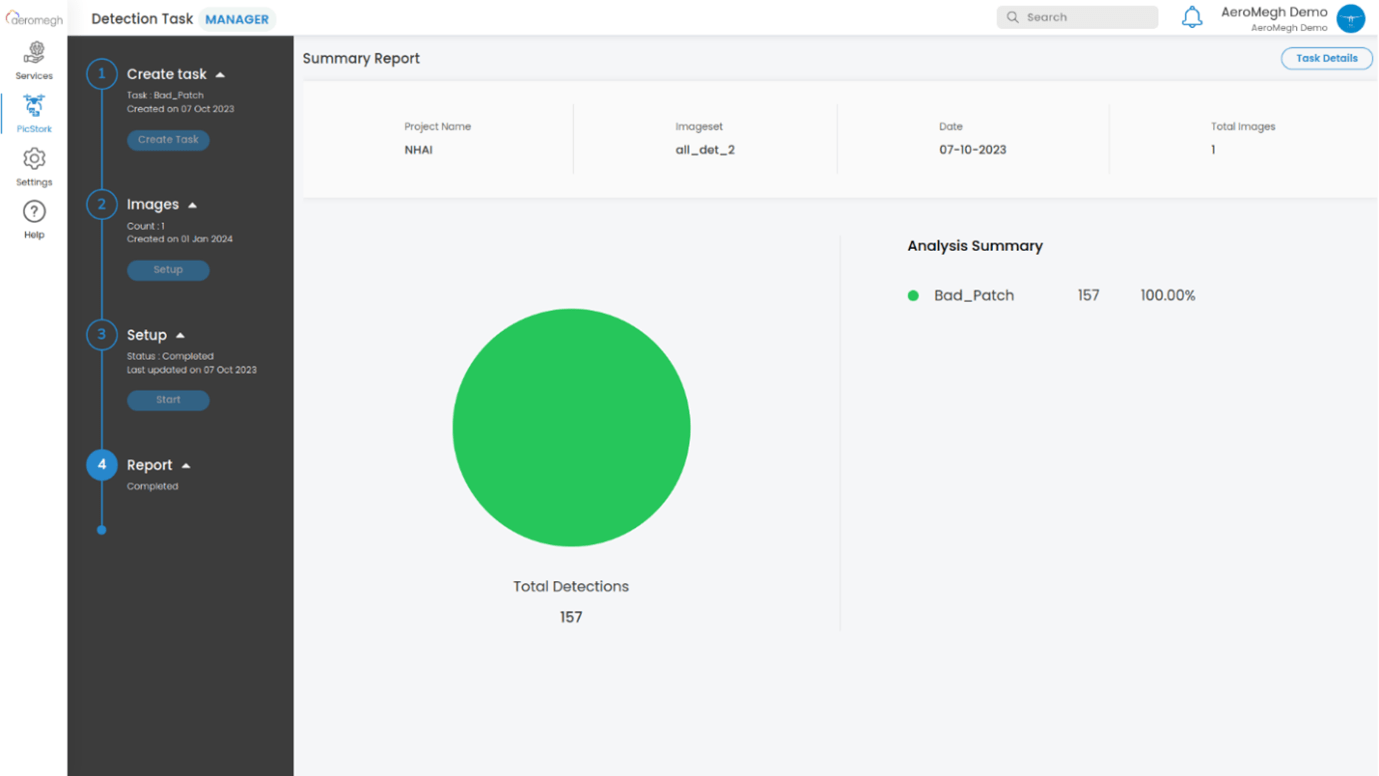Screen dimensions: 1379x776
Task: Open Task Details
Action: pyautogui.click(x=1326, y=58)
